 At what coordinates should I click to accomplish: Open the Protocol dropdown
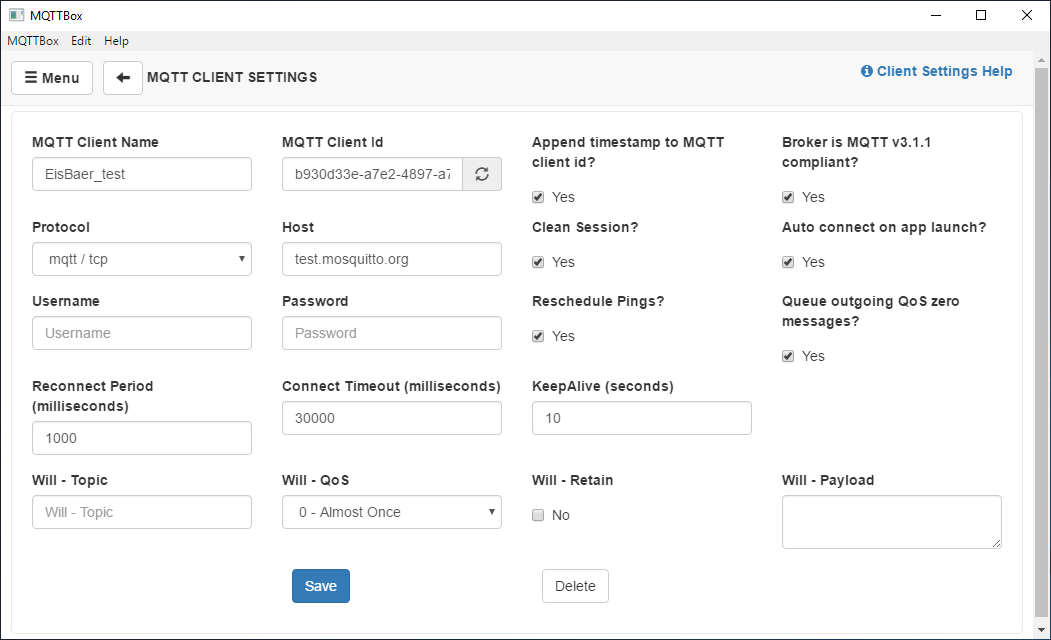tap(142, 259)
